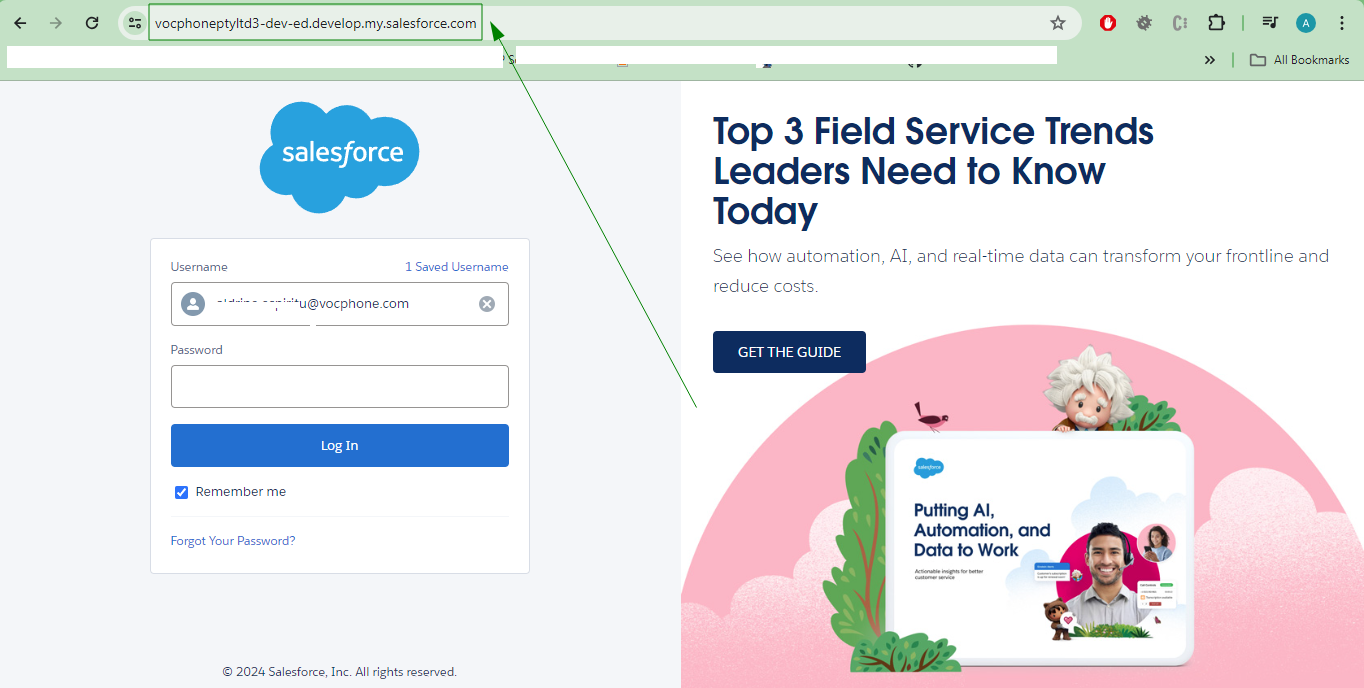This screenshot has width=1364, height=688.
Task: Expand hidden bookmarks with the chevron
Action: point(1210,59)
